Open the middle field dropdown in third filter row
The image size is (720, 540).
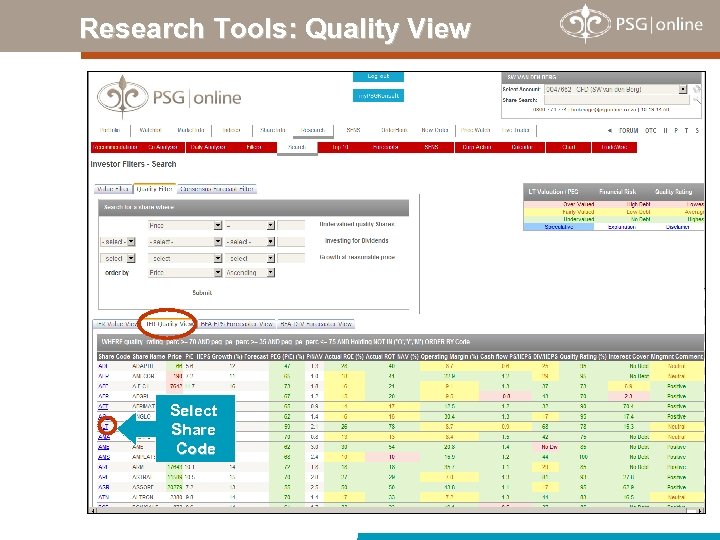185,259
